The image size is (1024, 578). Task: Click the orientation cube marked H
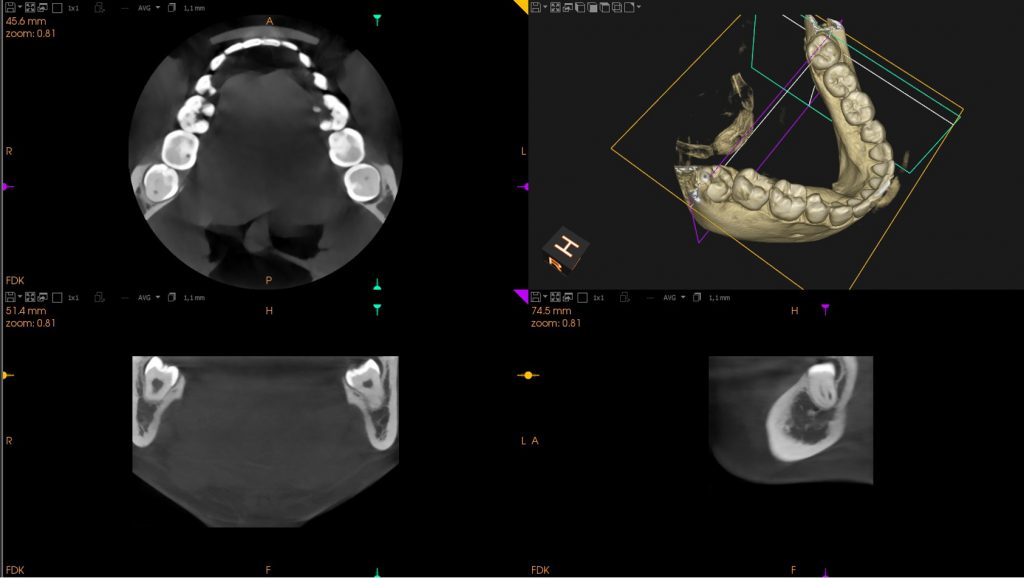(x=567, y=247)
